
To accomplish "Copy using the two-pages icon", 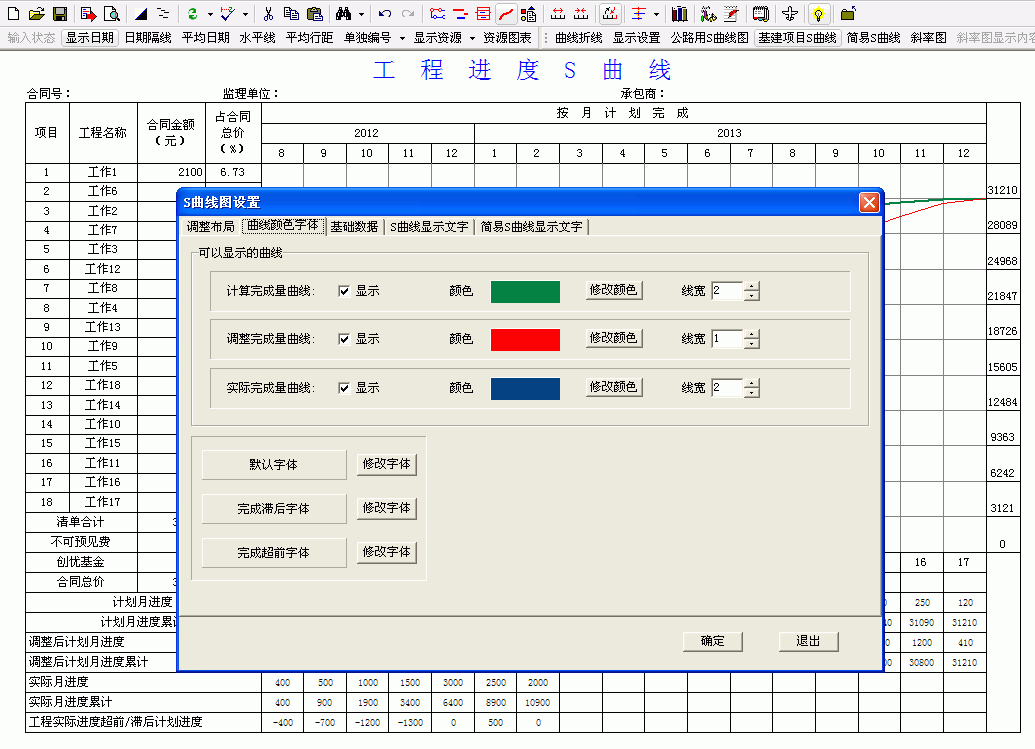I will (291, 13).
